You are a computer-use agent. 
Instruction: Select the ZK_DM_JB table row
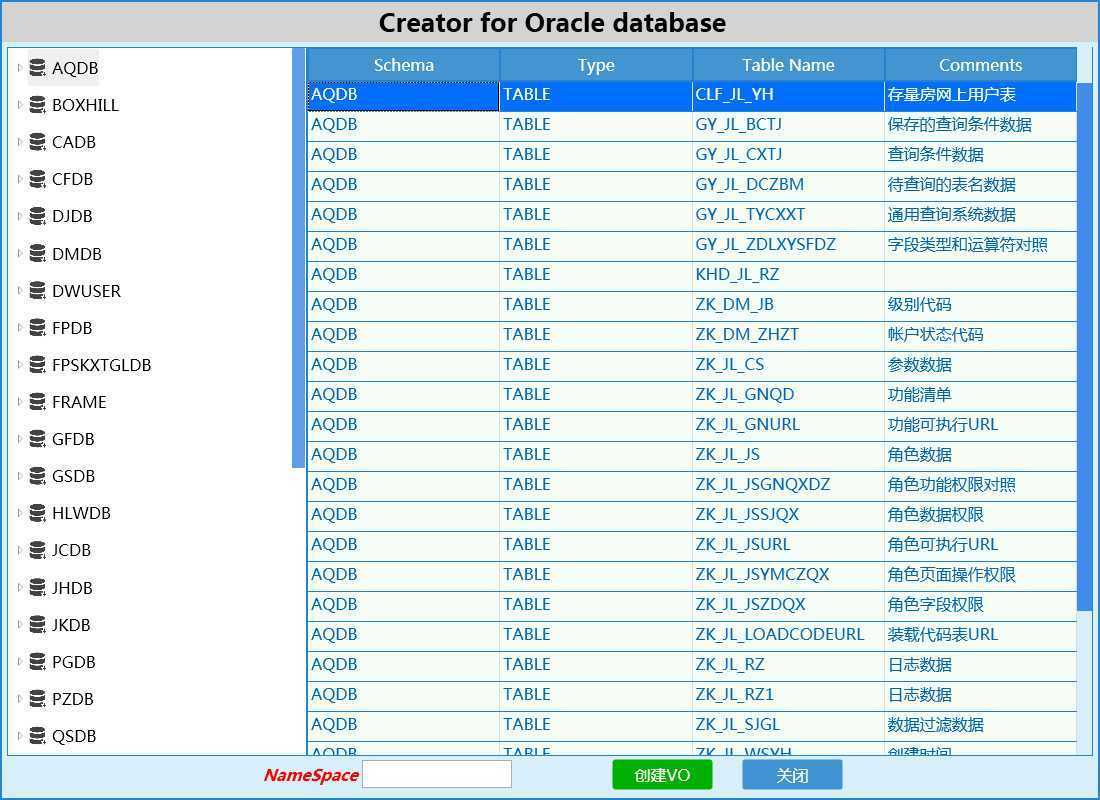coord(692,305)
